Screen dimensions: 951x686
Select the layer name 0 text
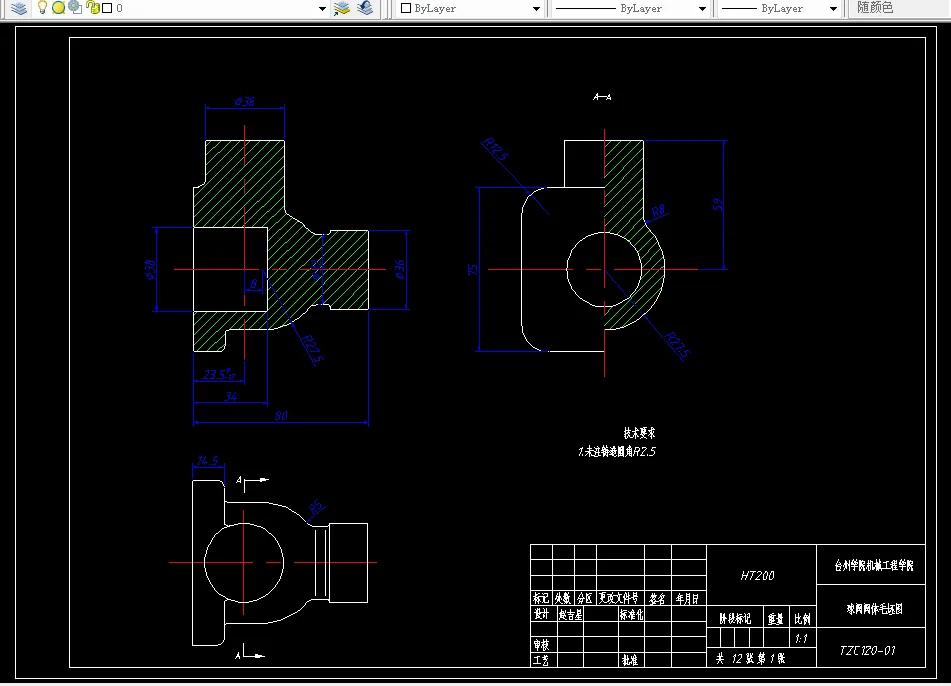[x=119, y=8]
